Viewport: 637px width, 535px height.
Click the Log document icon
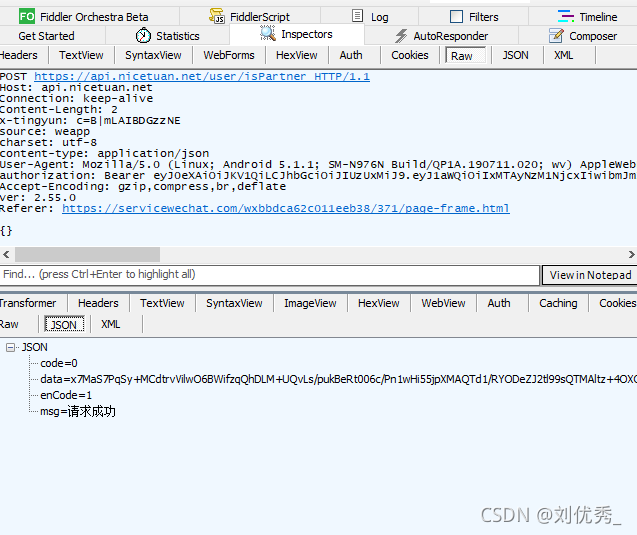click(357, 16)
